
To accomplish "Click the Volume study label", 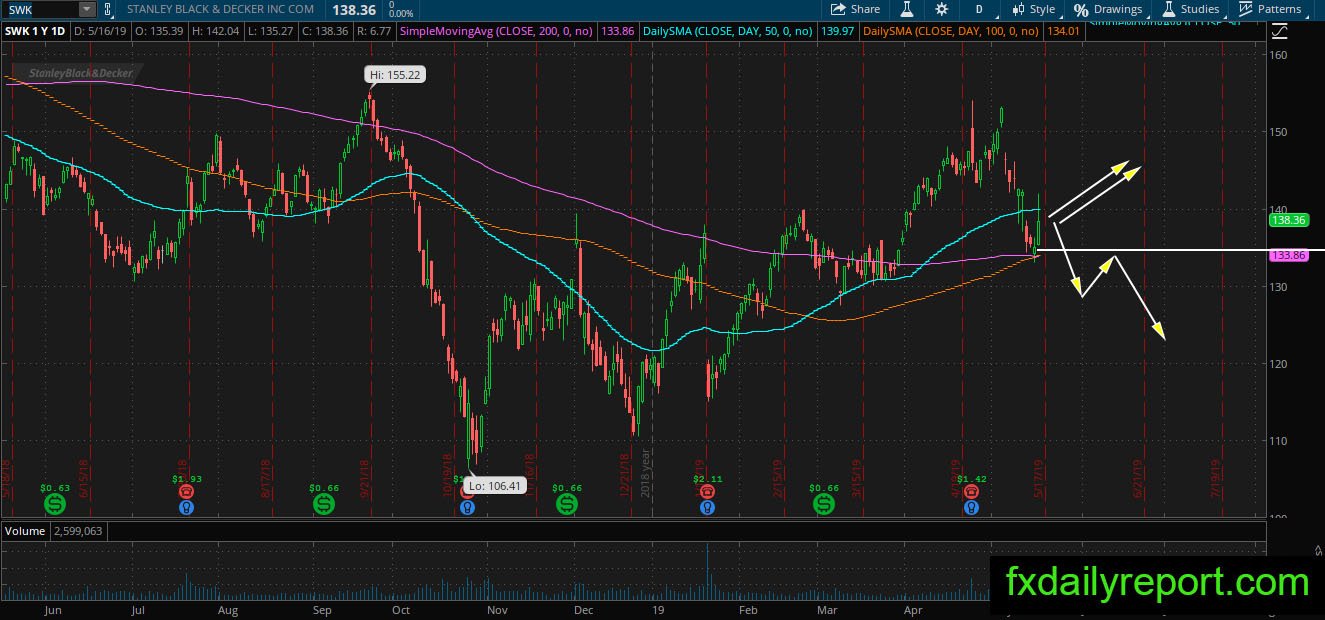I will [24, 529].
